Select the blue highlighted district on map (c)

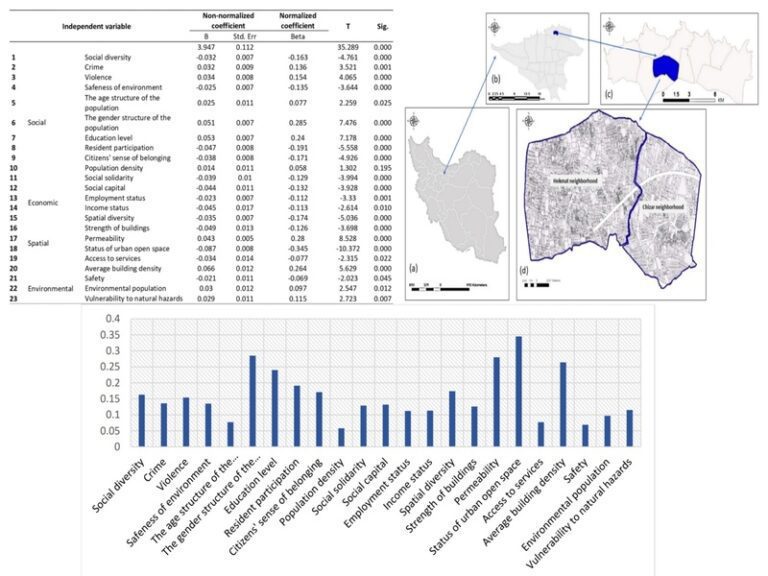(665, 65)
